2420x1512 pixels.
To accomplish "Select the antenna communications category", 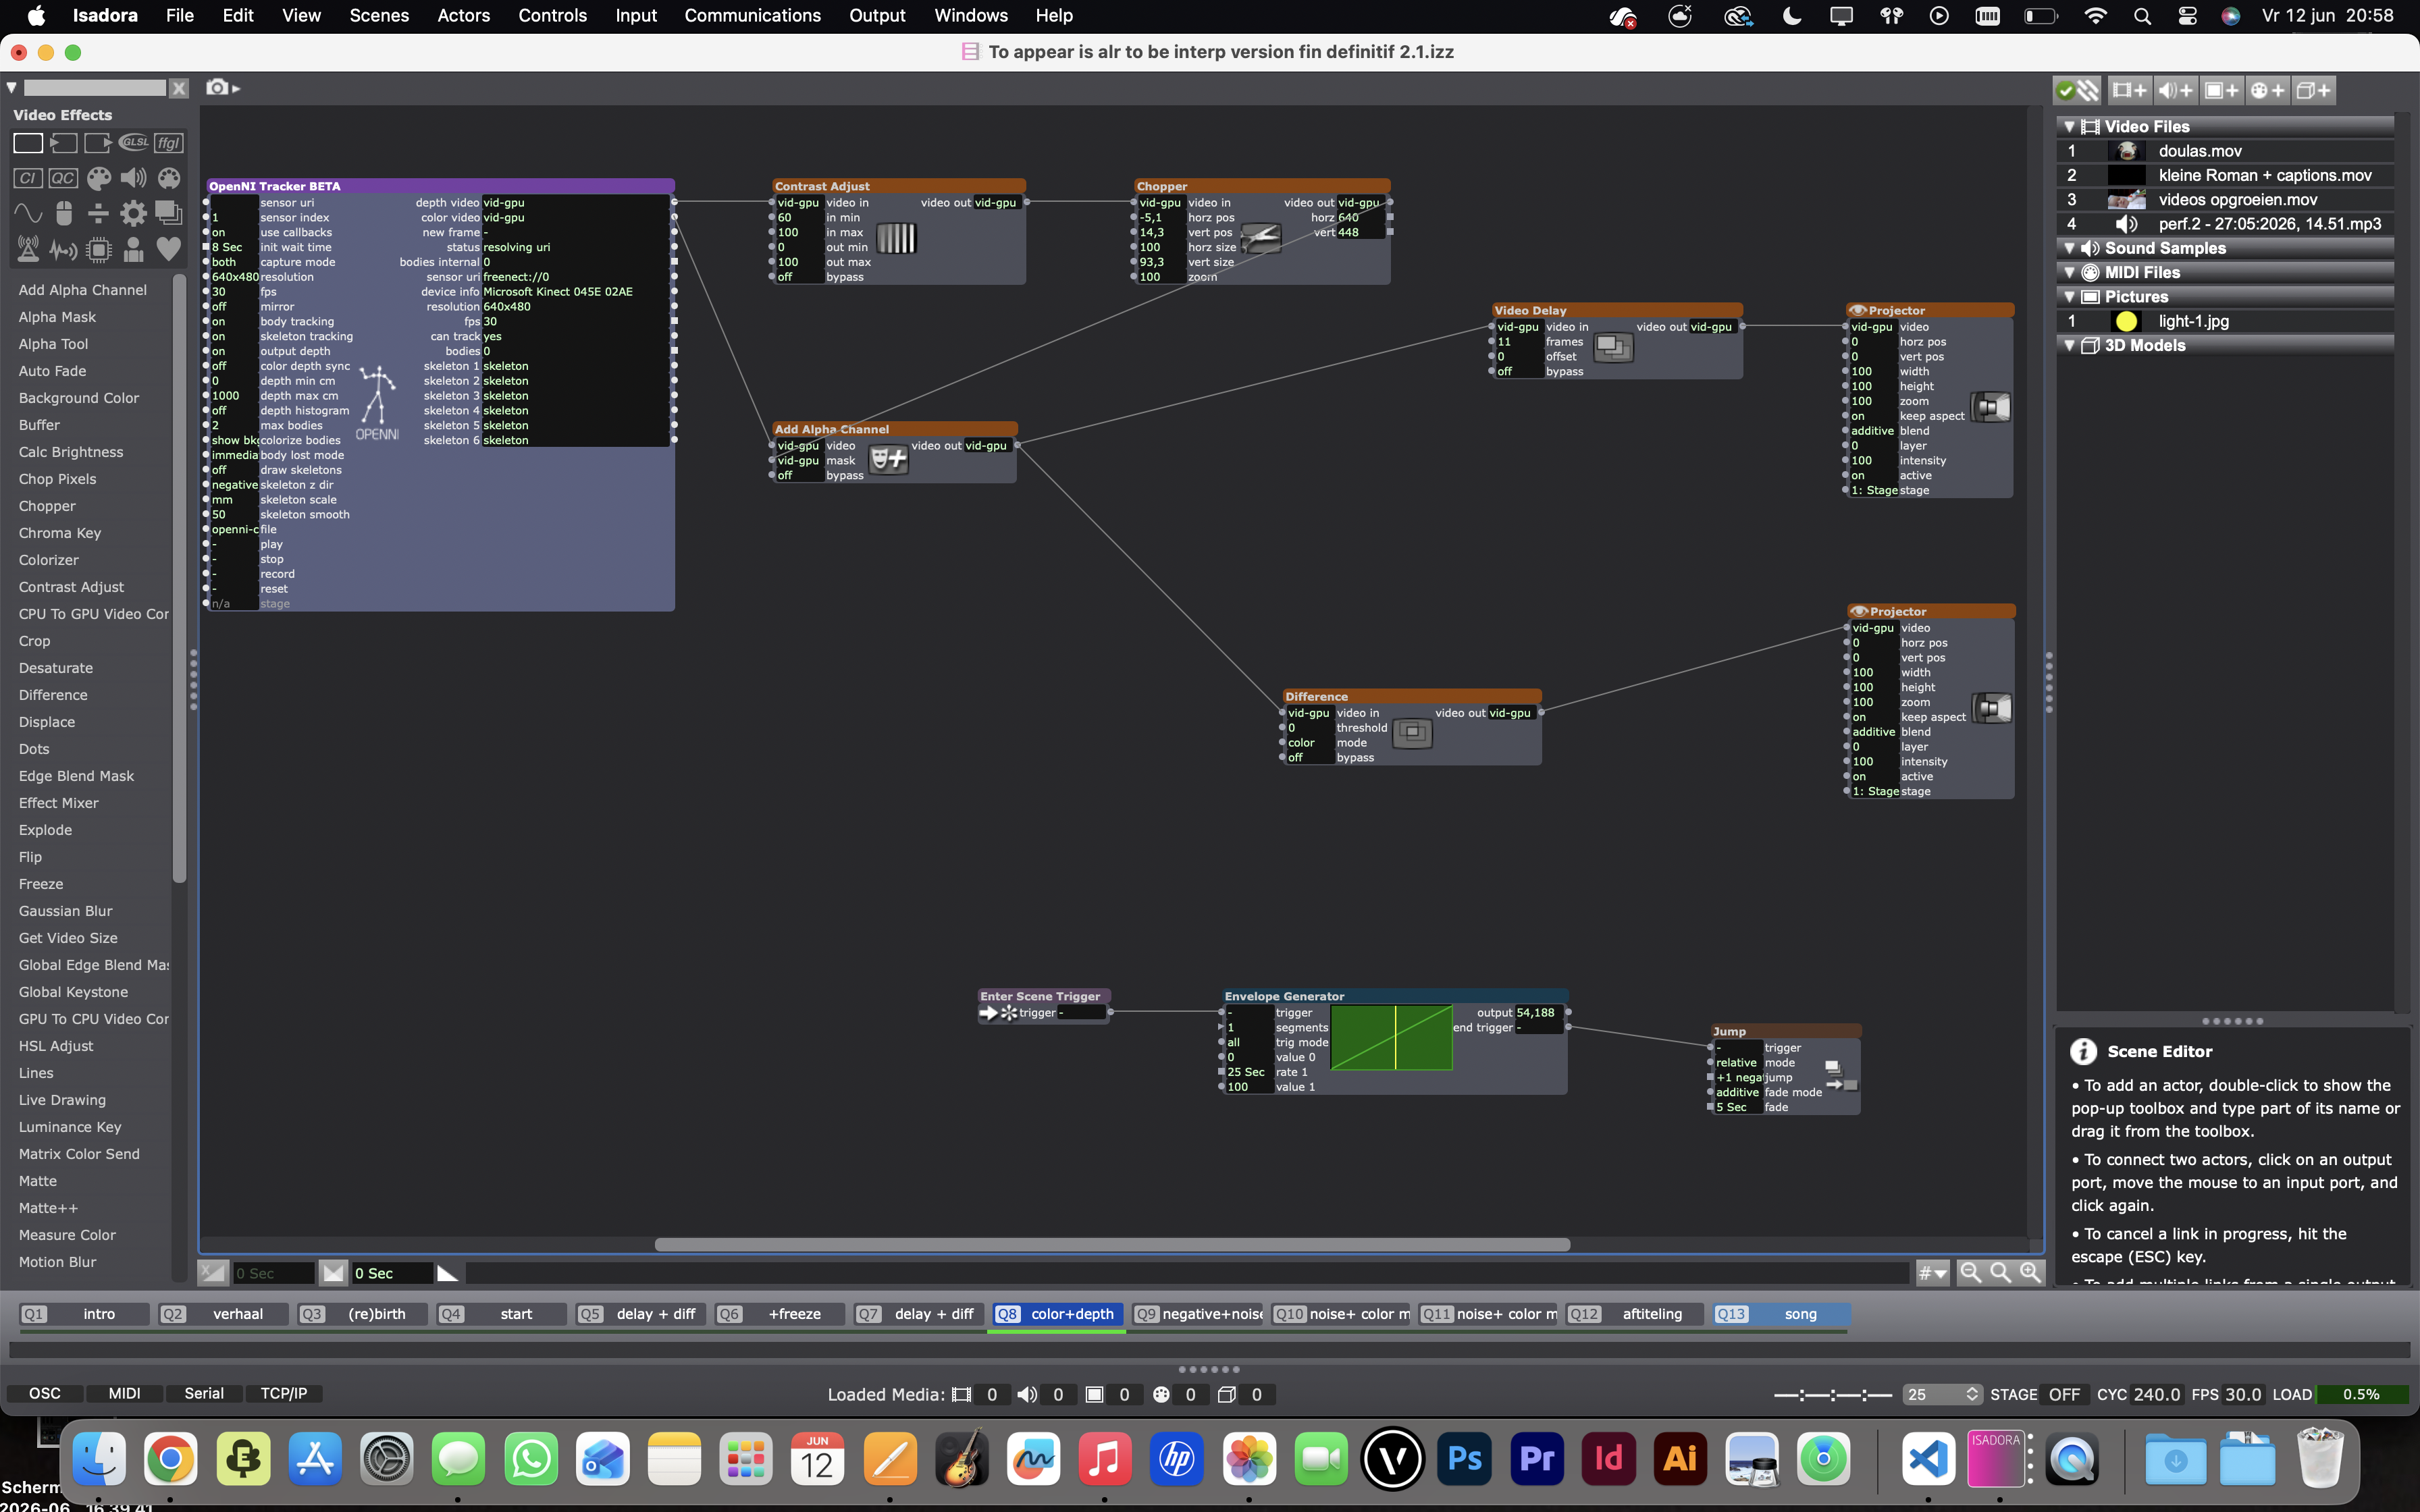I will (28, 249).
